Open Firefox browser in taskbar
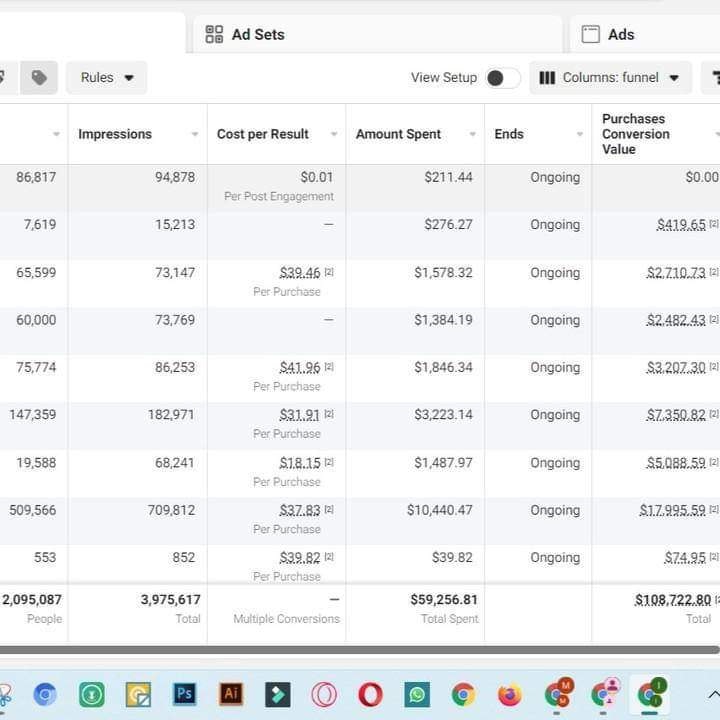 tap(510, 694)
